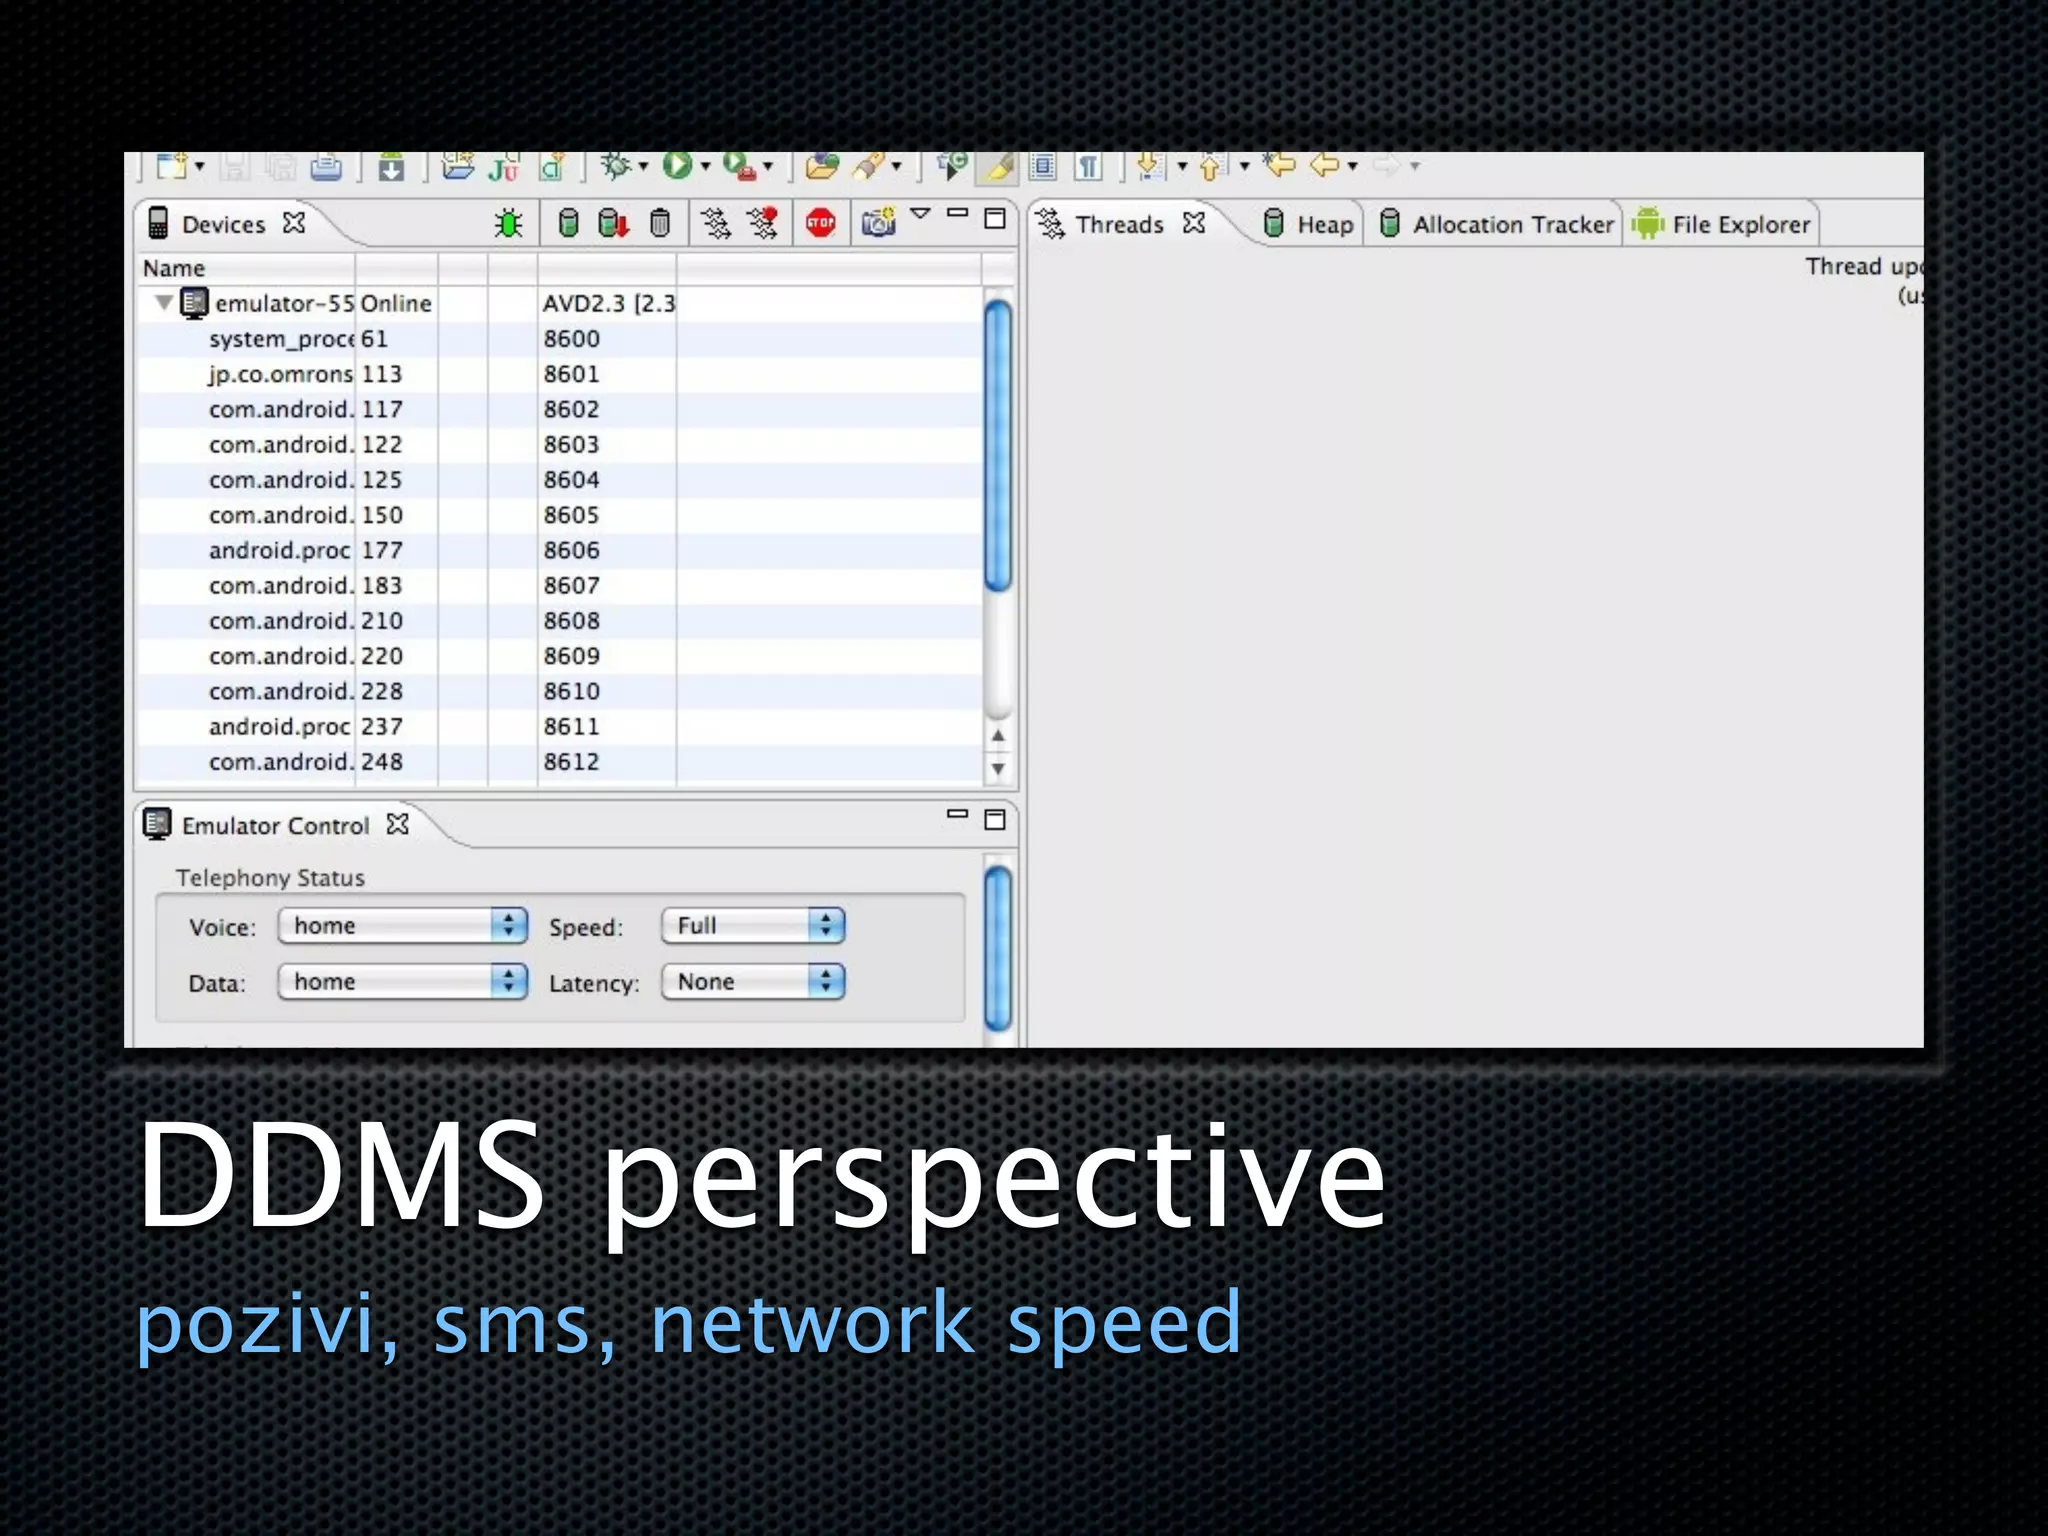Open the Back history dropdown arrow
The height and width of the screenshot is (1536, 2048).
[x=1353, y=166]
